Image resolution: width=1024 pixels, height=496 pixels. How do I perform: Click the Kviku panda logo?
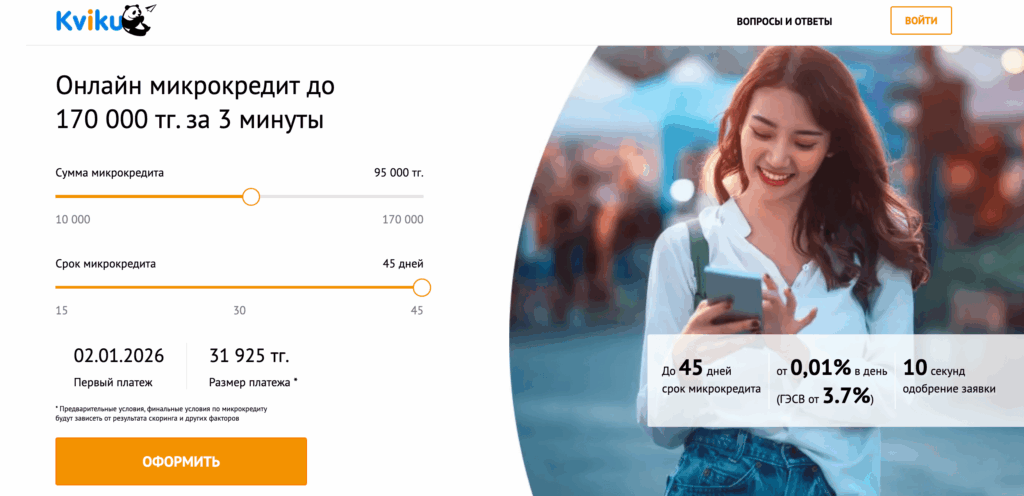click(106, 20)
